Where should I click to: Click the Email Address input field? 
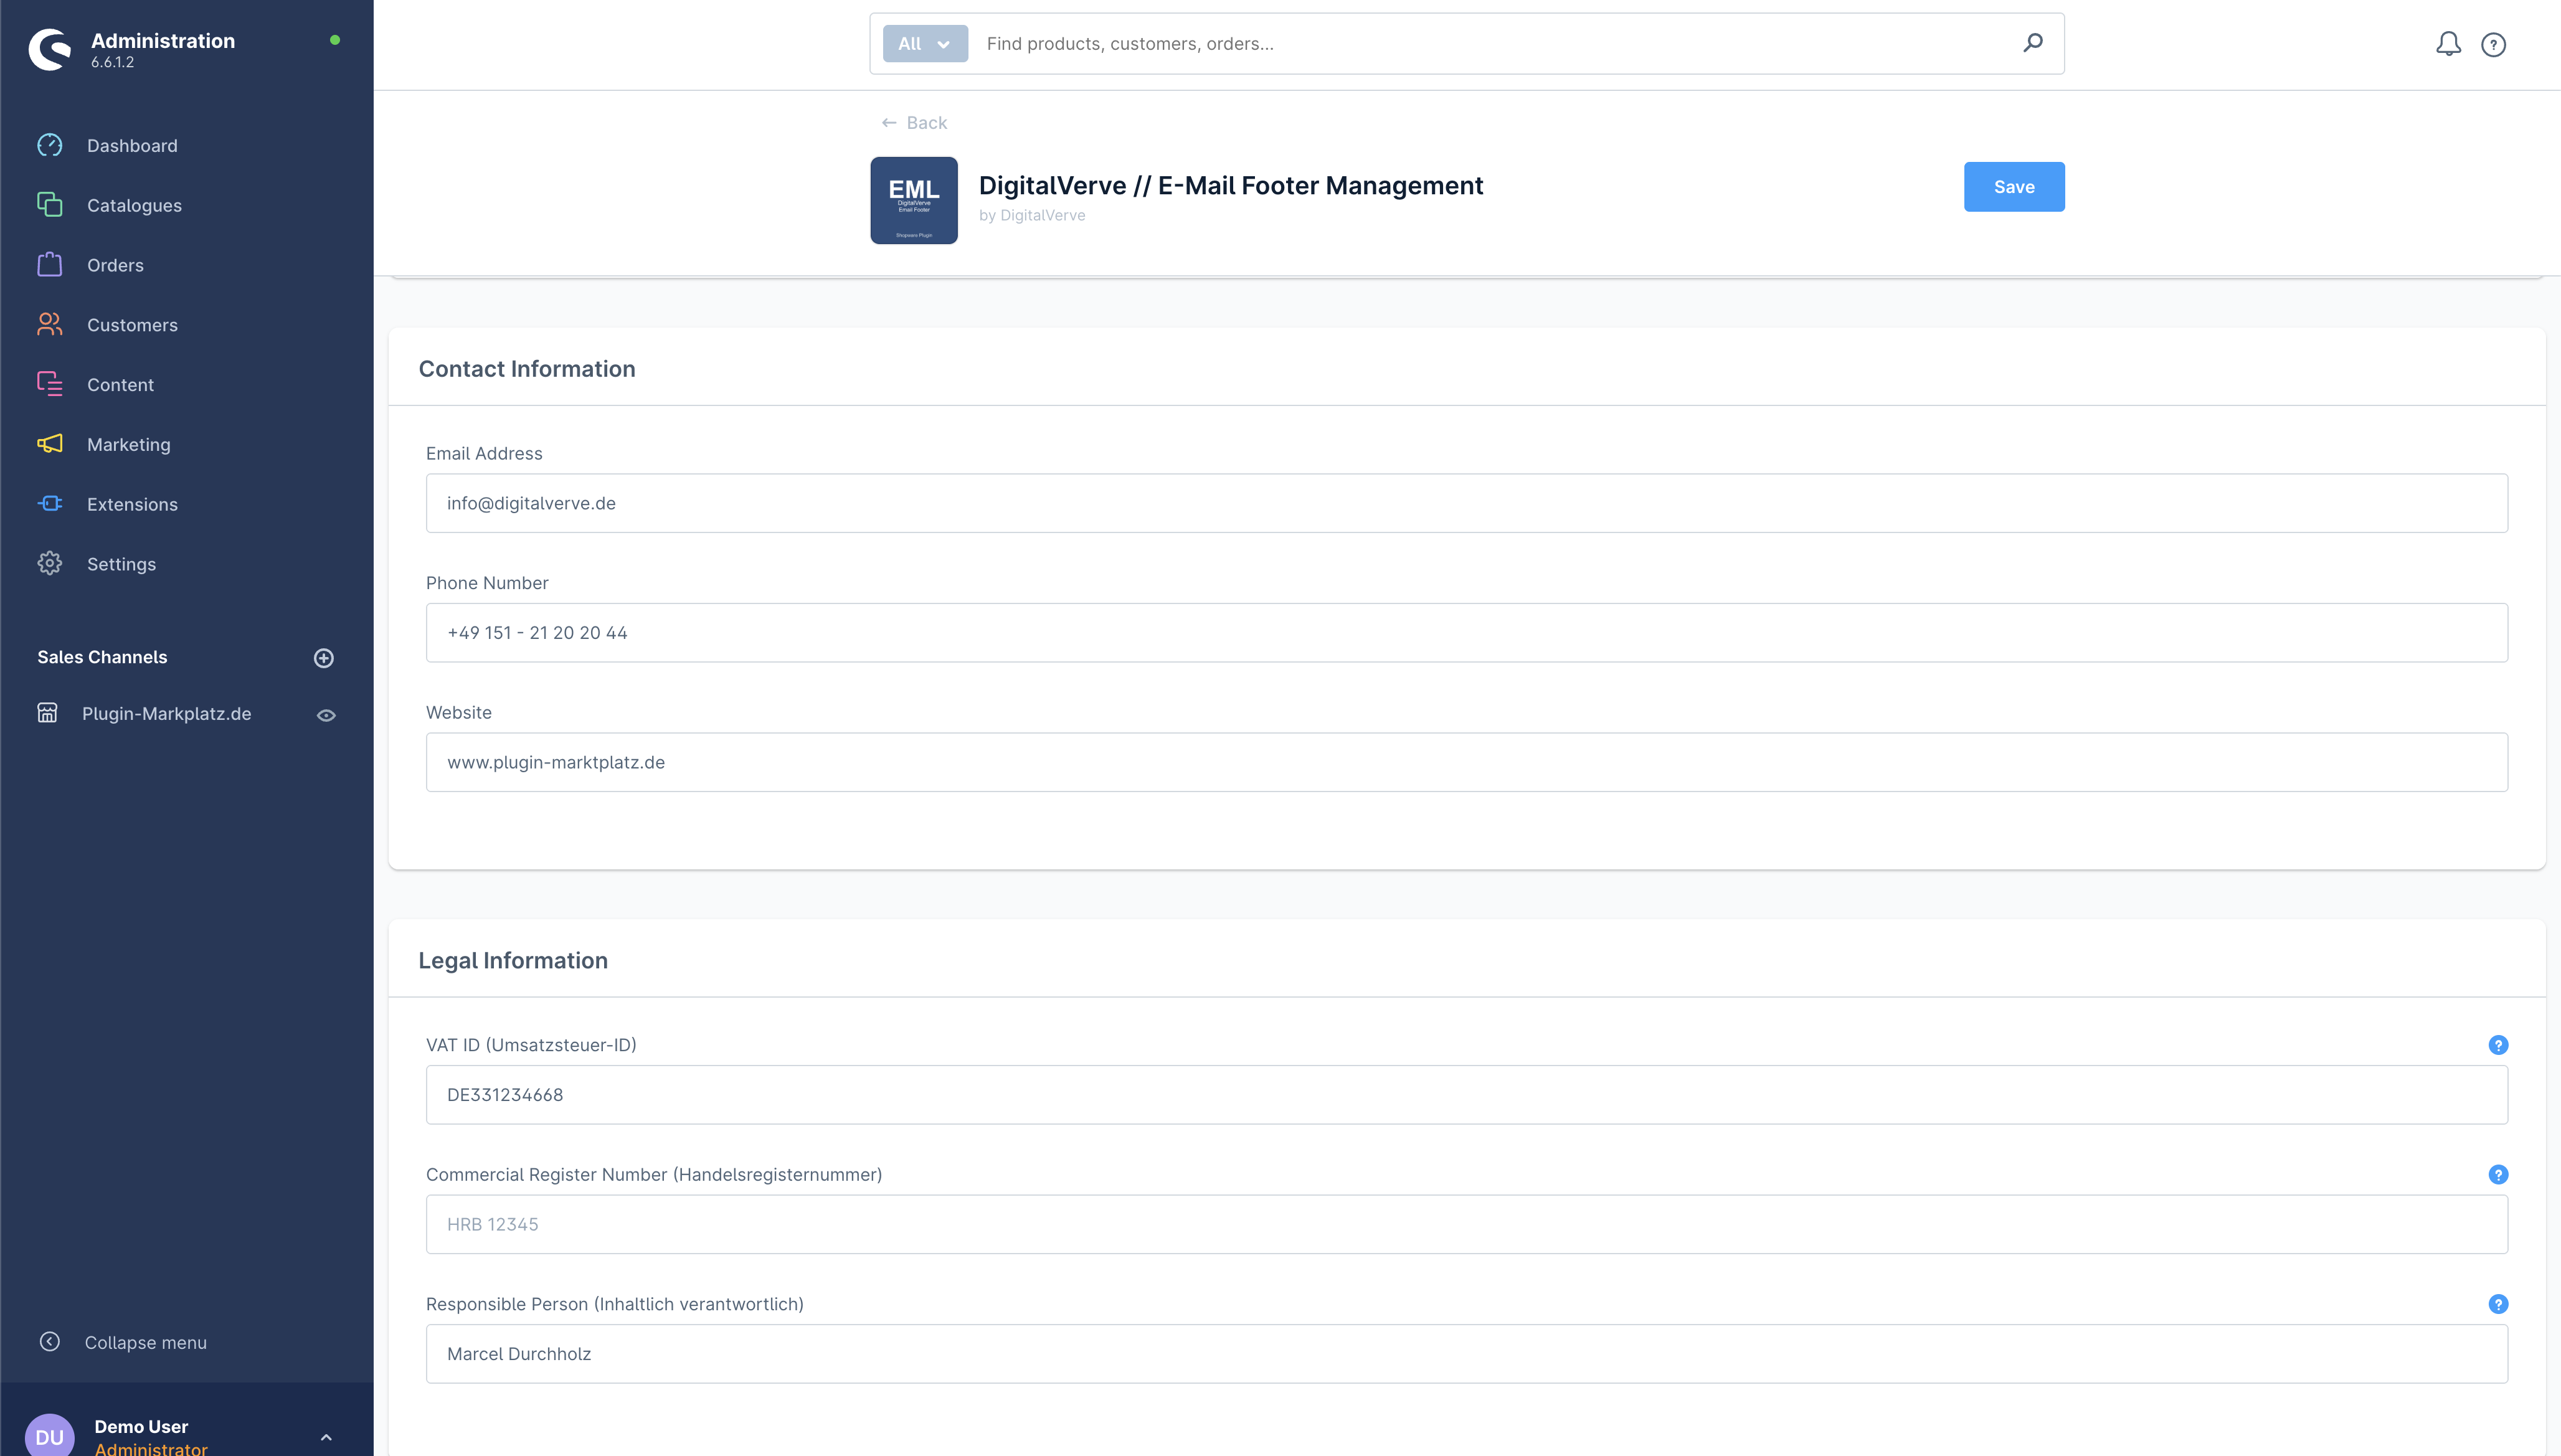[1466, 503]
